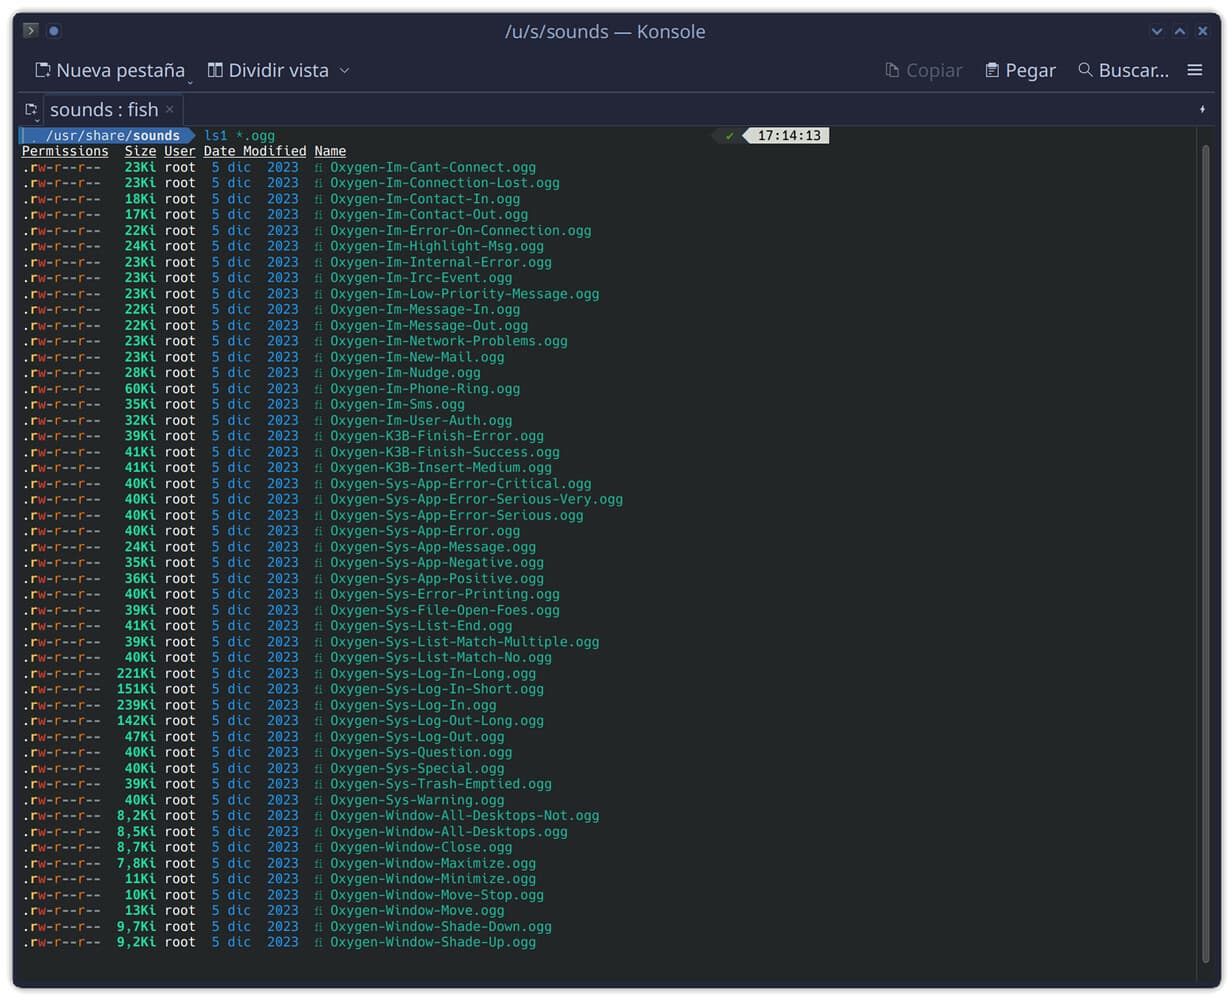Click the Pegar paste button
The width and height of the screenshot is (1232, 1000).
(x=1020, y=70)
